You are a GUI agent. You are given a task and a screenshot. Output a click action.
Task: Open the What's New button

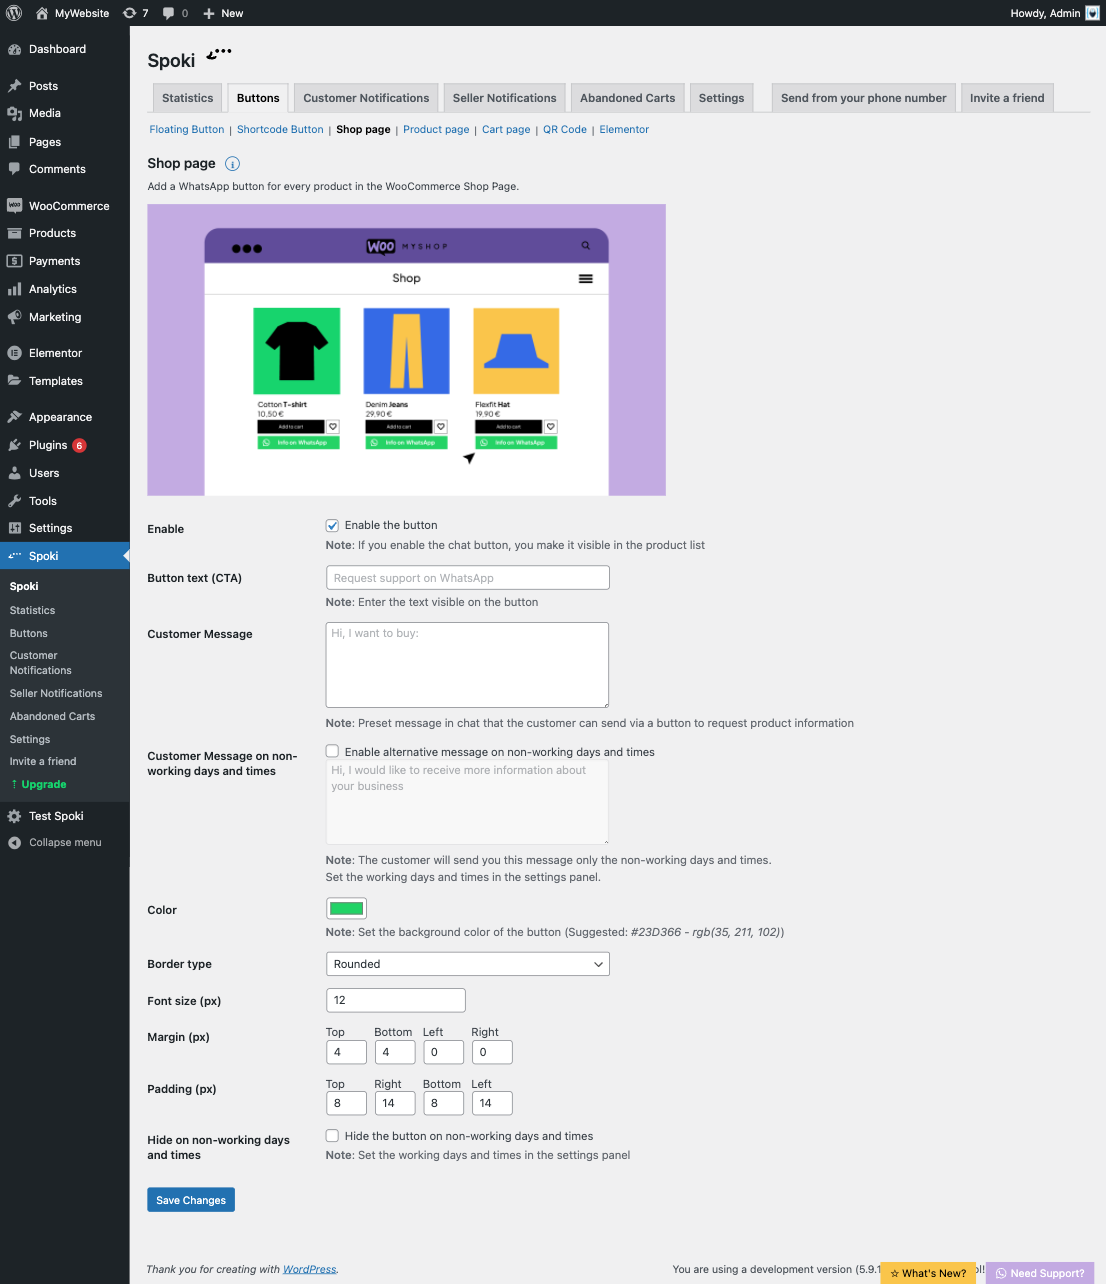click(x=928, y=1273)
